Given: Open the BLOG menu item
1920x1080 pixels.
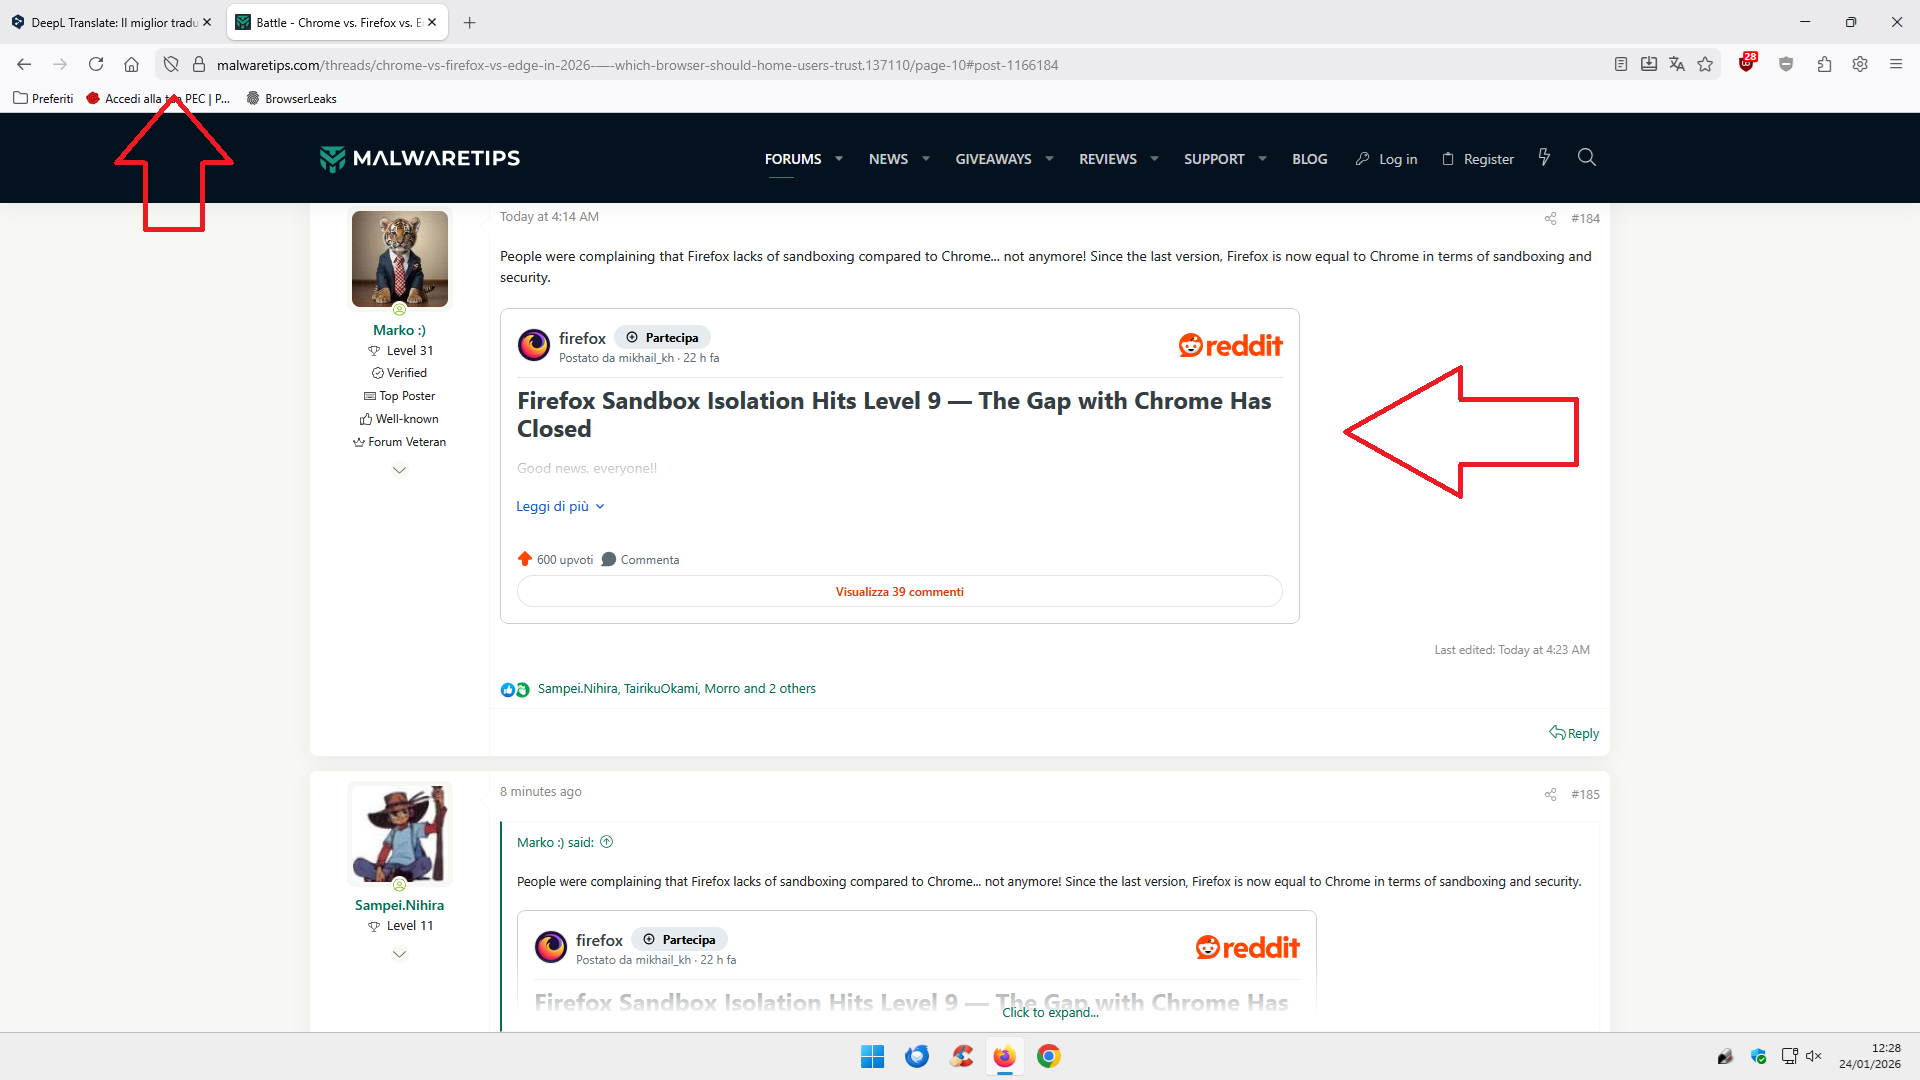Looking at the screenshot, I should [1310, 159].
